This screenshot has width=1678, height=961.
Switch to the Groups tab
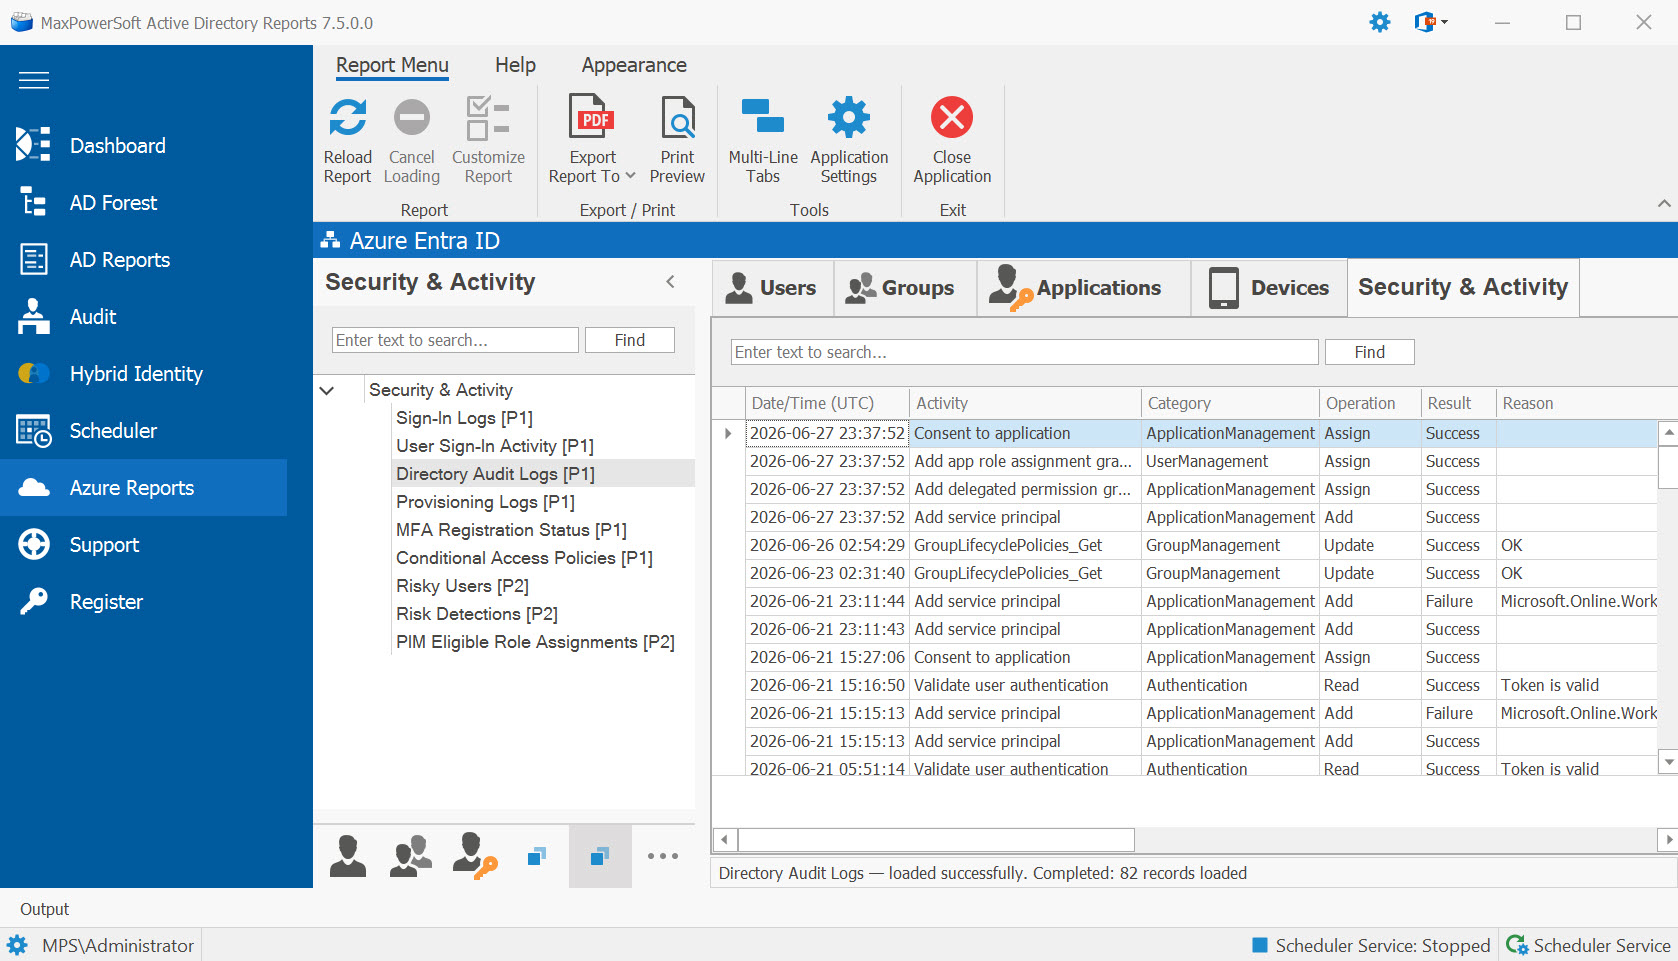pyautogui.click(x=905, y=288)
